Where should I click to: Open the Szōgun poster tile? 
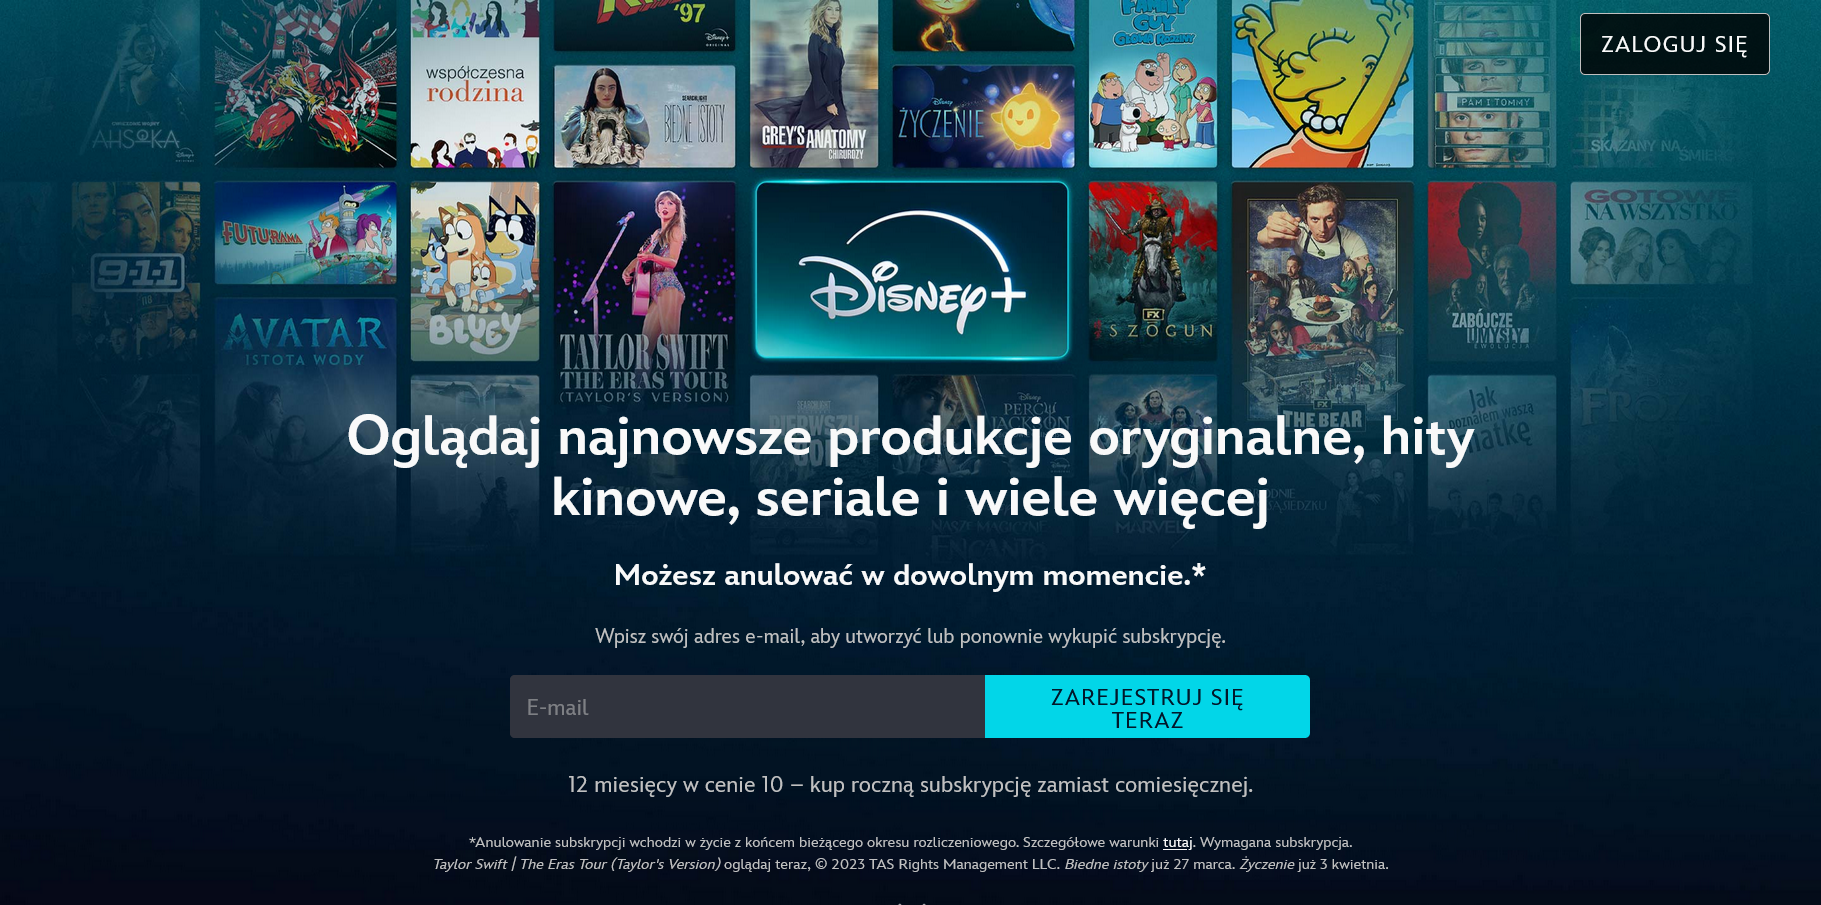click(1153, 271)
